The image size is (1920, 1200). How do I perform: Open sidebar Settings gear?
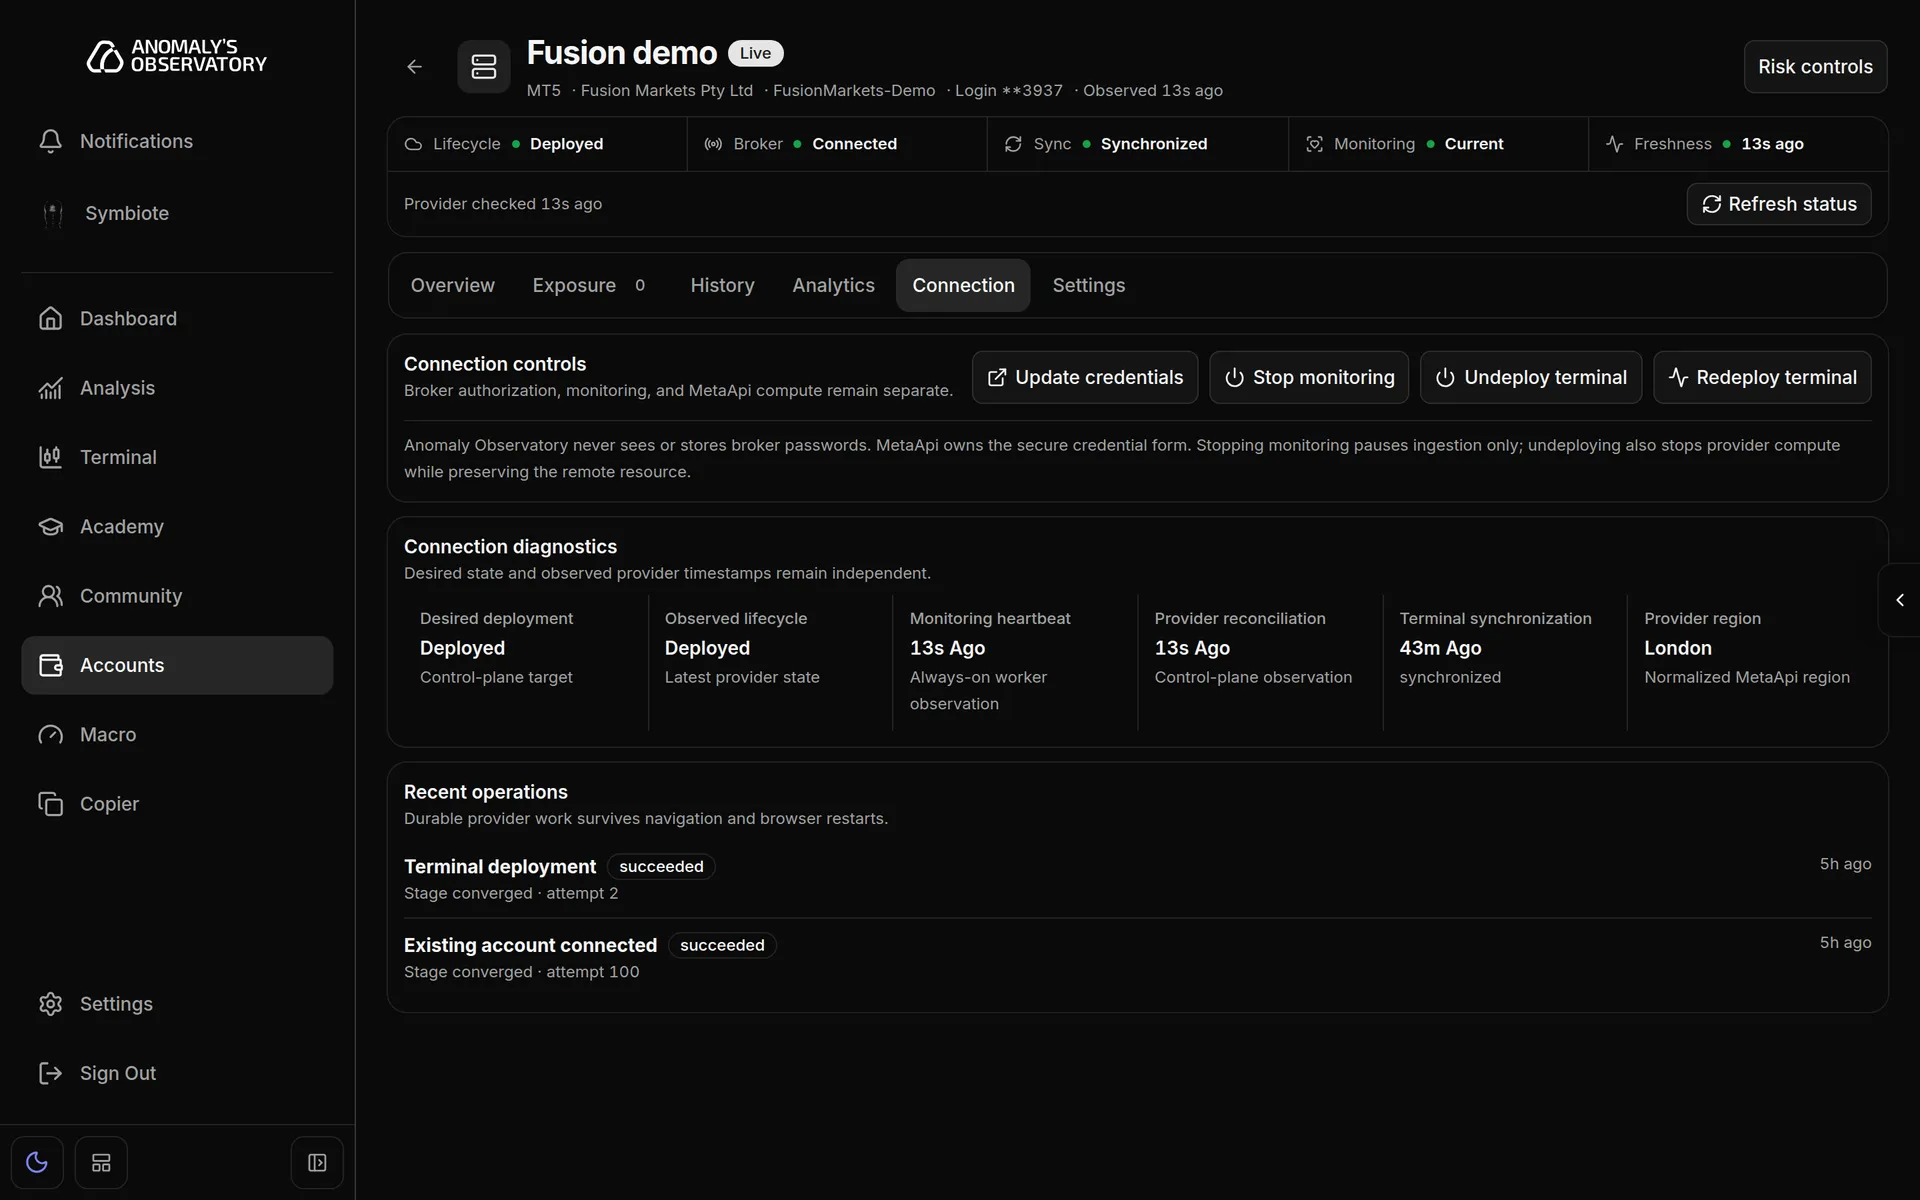50,1004
